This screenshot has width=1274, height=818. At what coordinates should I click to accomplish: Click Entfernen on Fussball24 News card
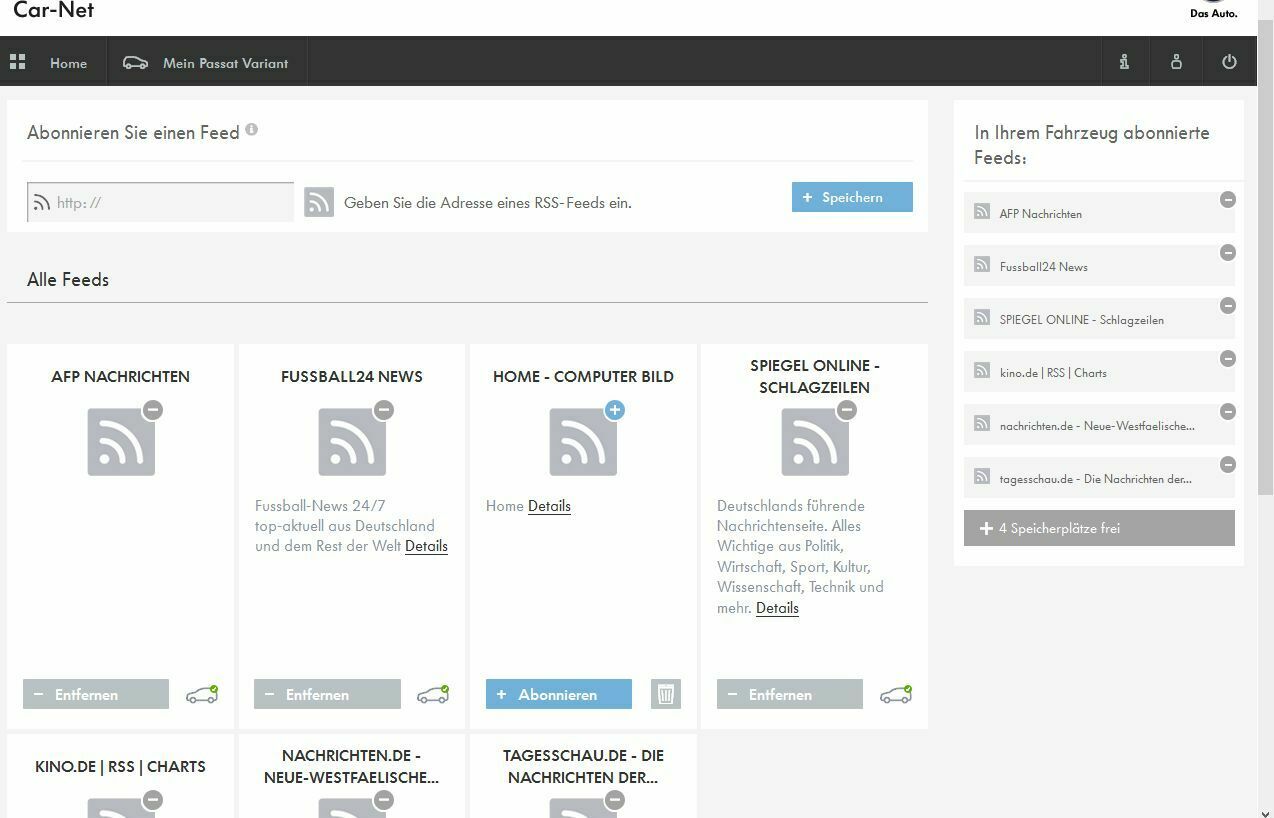(327, 694)
